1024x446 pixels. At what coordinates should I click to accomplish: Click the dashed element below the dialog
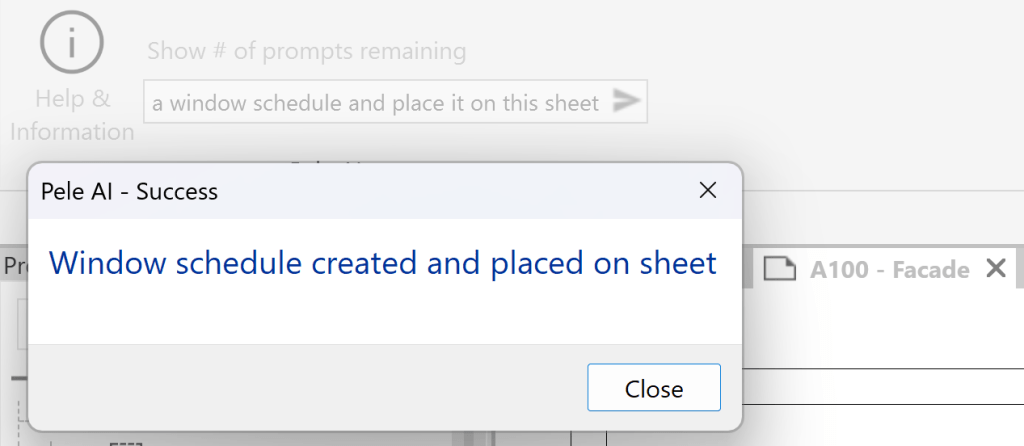point(125,441)
